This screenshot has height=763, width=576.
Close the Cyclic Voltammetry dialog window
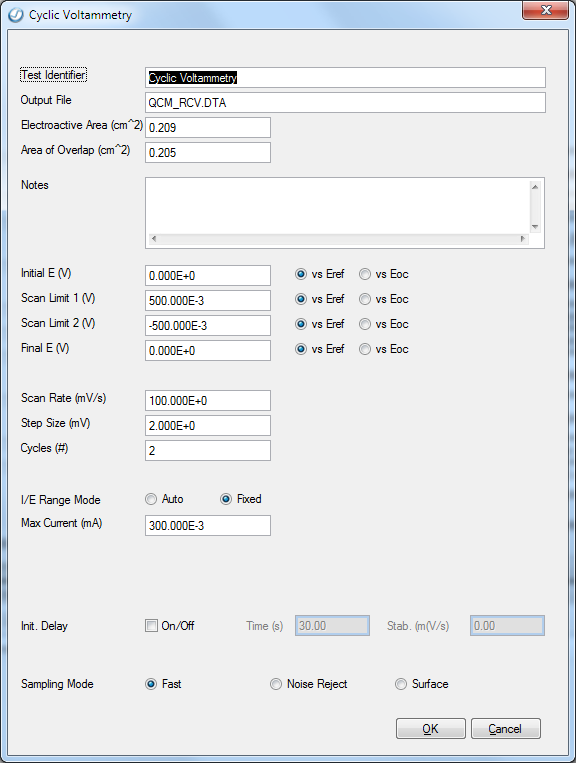click(x=545, y=10)
